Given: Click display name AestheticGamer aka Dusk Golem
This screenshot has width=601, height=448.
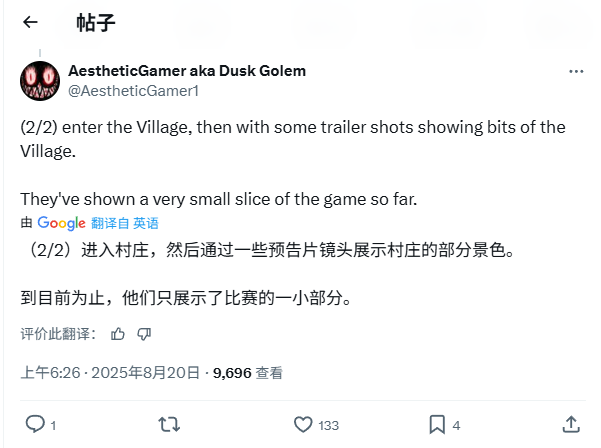Looking at the screenshot, I should (x=187, y=71).
